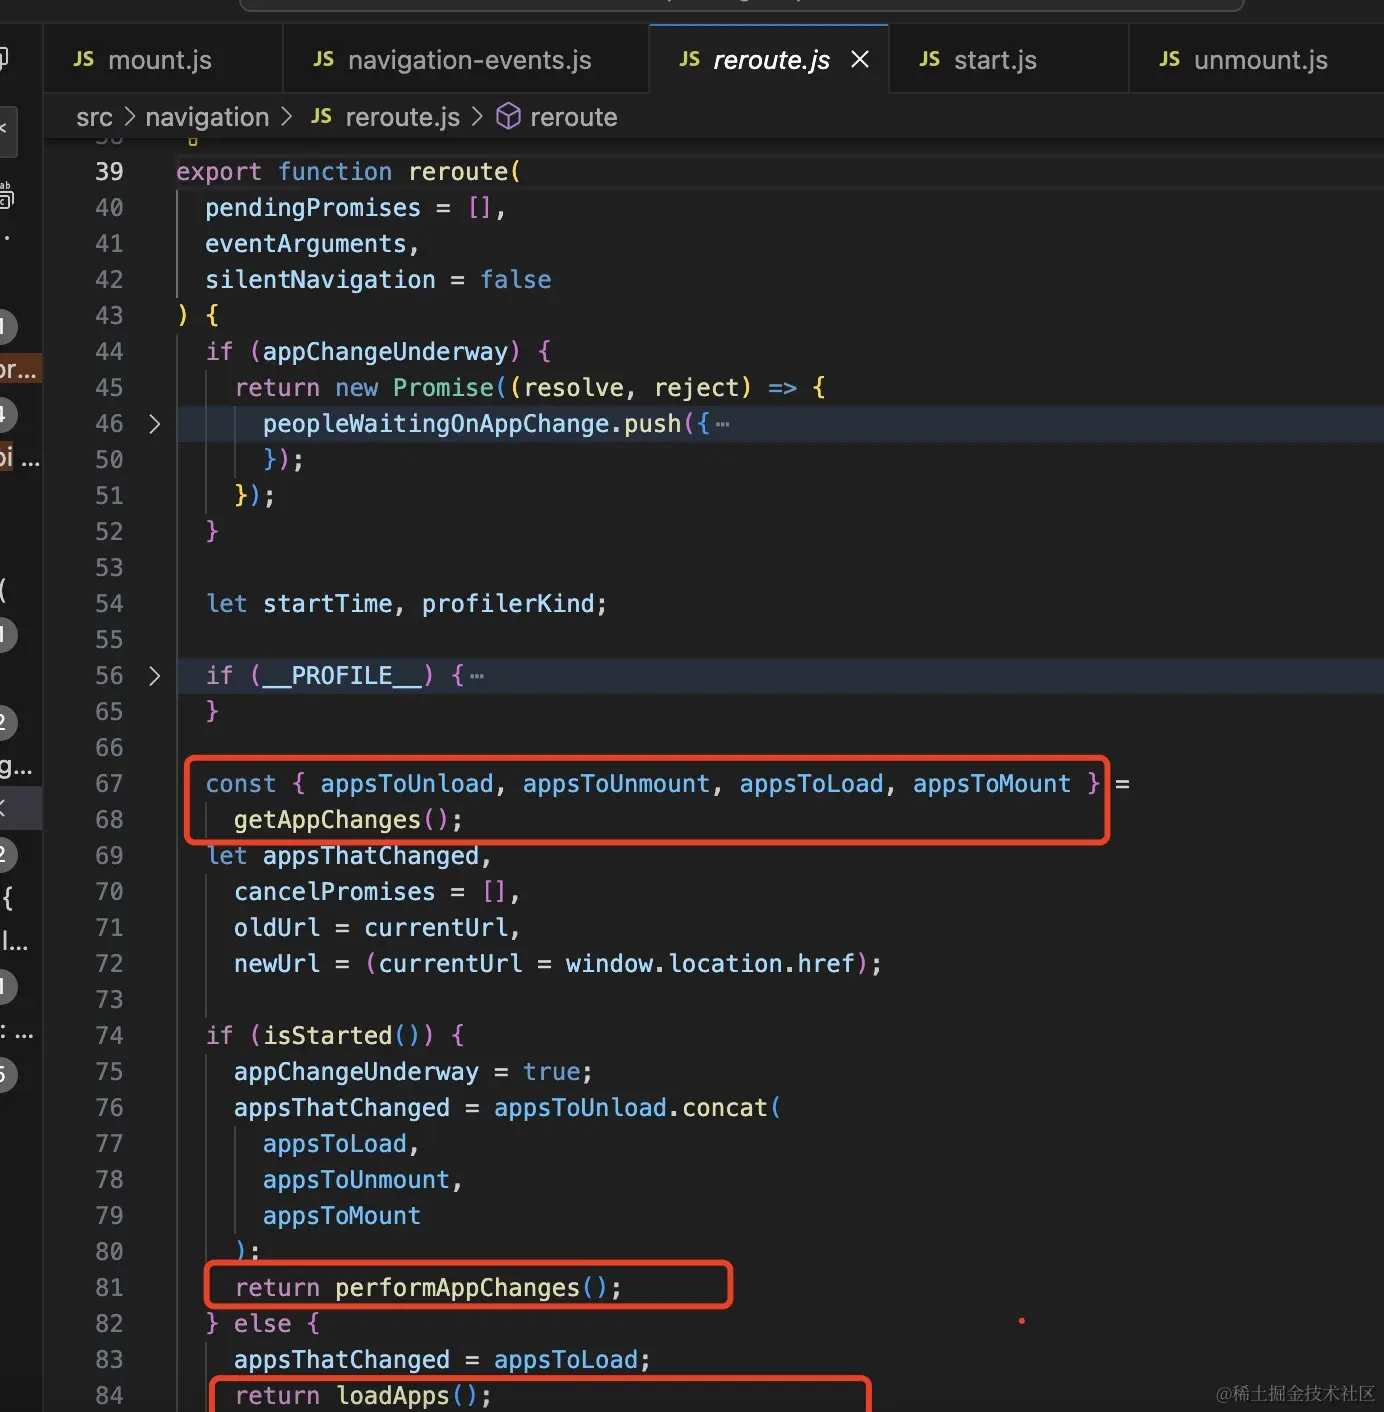Viewport: 1384px width, 1412px height.
Task: Click peopleWaitingOnAppChange on line 46
Action: (436, 424)
